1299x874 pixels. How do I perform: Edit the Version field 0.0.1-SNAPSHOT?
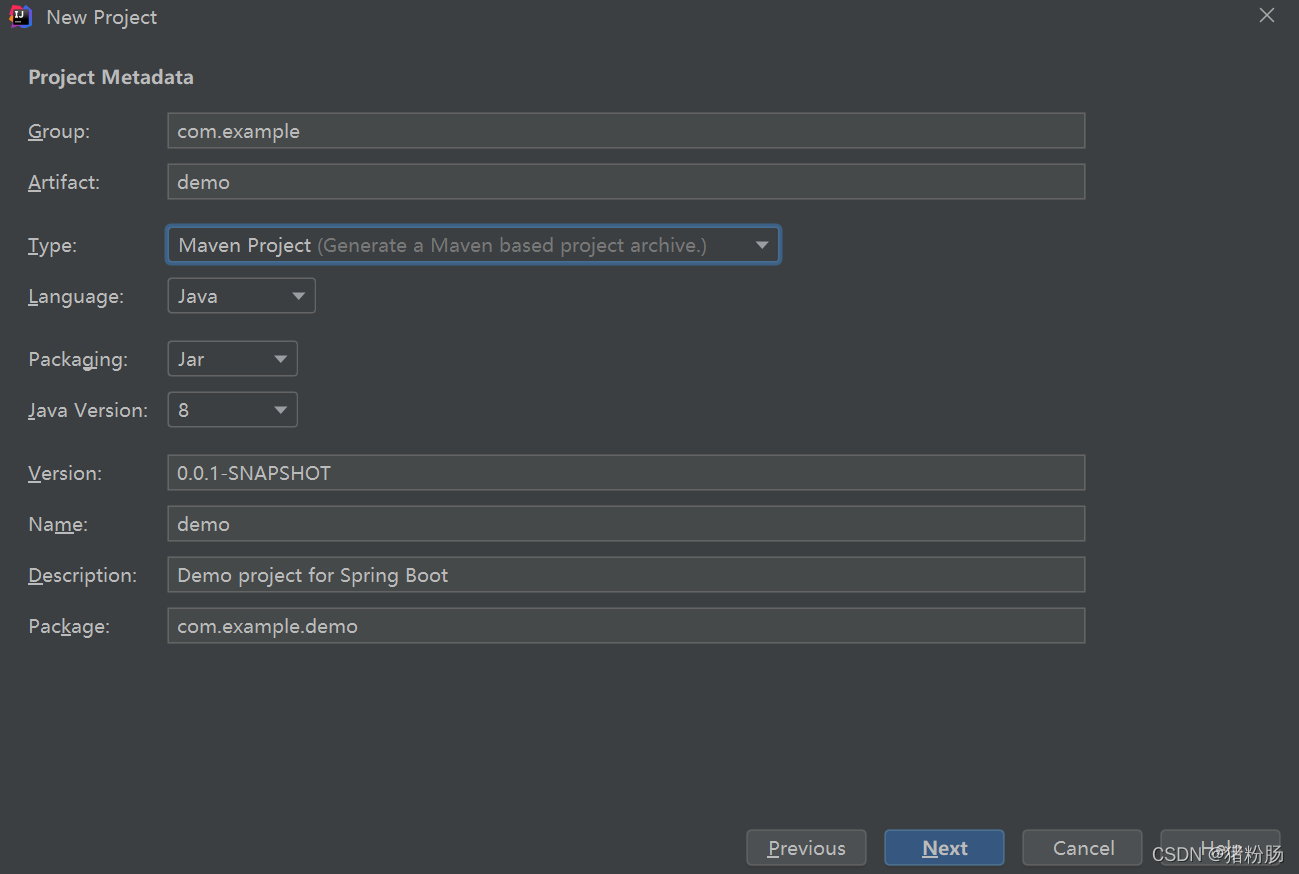pos(626,473)
